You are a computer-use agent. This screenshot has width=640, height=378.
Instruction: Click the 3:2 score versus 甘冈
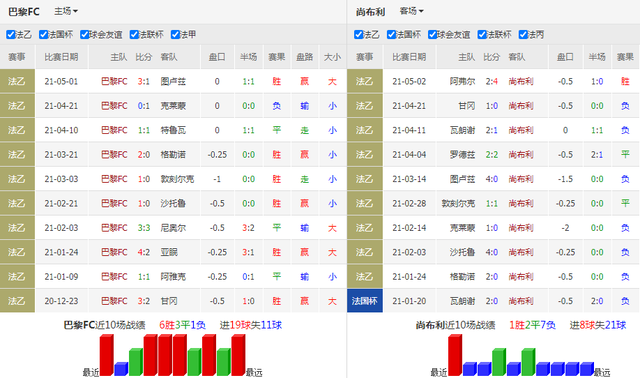144,301
